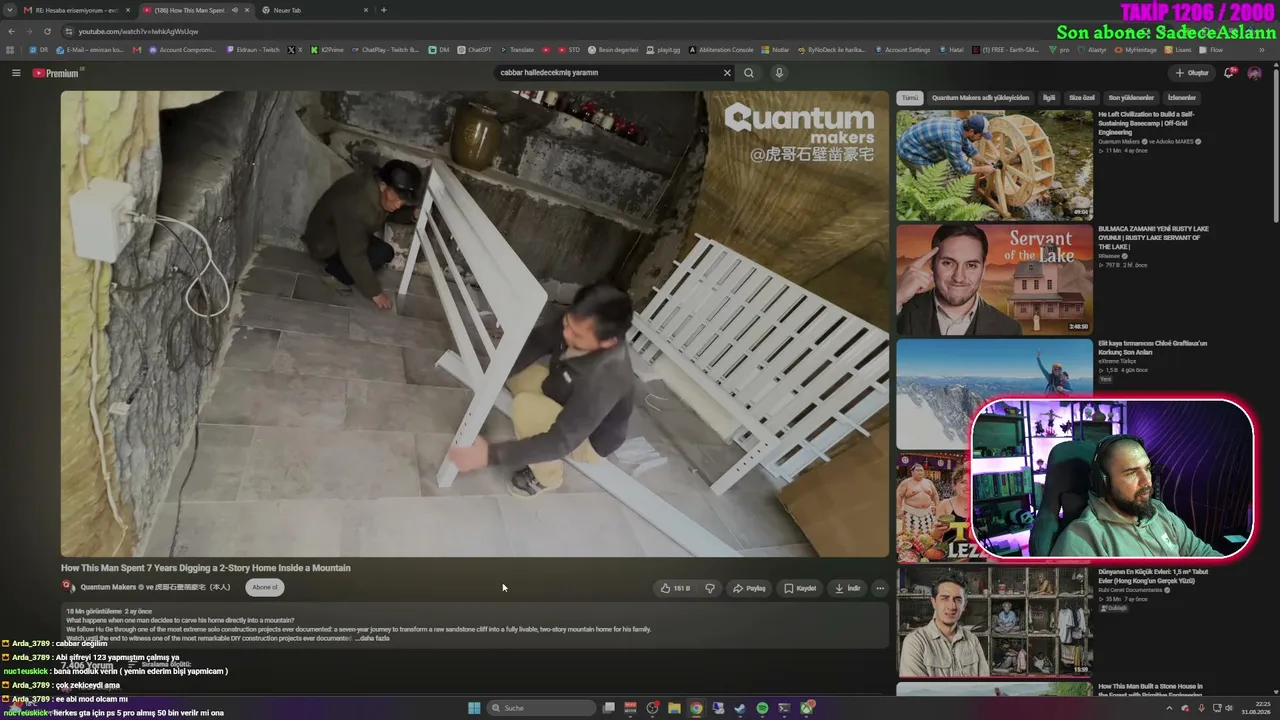Screen dimensions: 1280x720
Task: Subscribe with the Abone ol button
Action: 265,588
